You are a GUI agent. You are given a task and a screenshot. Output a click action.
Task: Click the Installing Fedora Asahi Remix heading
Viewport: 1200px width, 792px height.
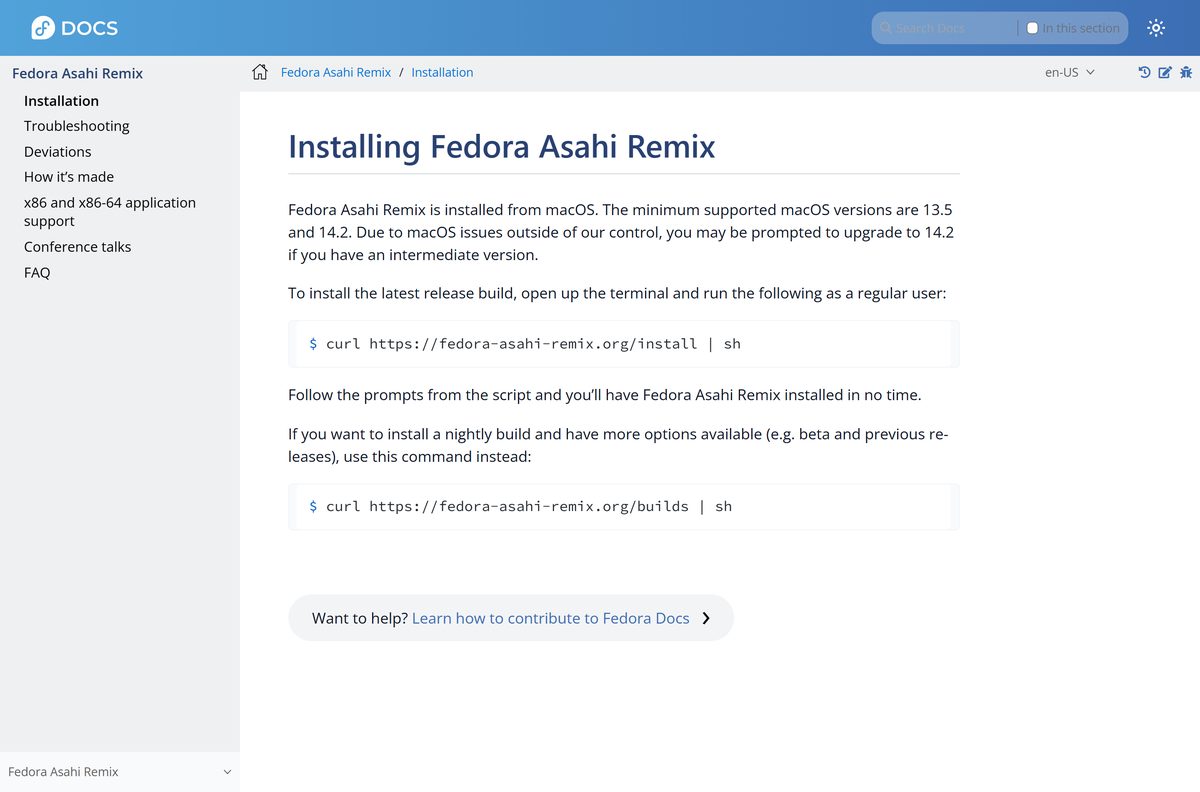[502, 147]
